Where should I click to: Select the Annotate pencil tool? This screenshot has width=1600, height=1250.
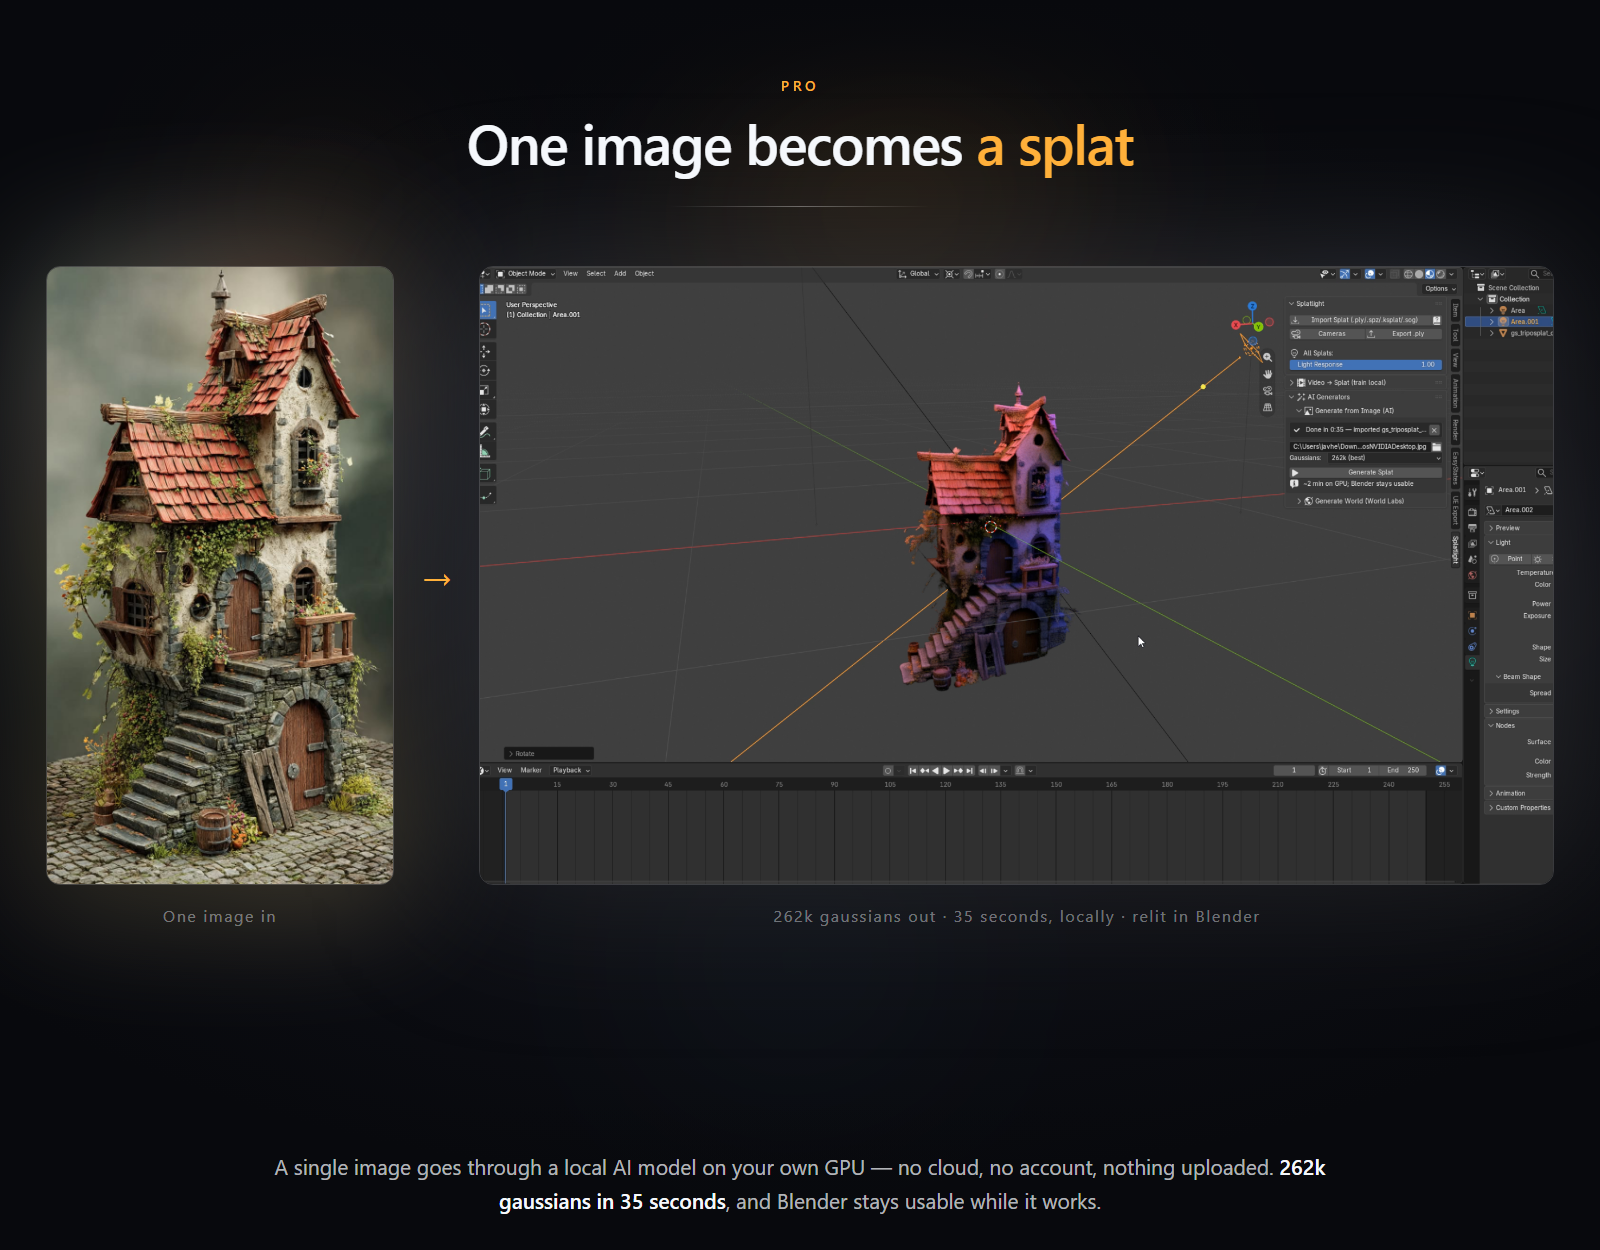pyautogui.click(x=487, y=432)
